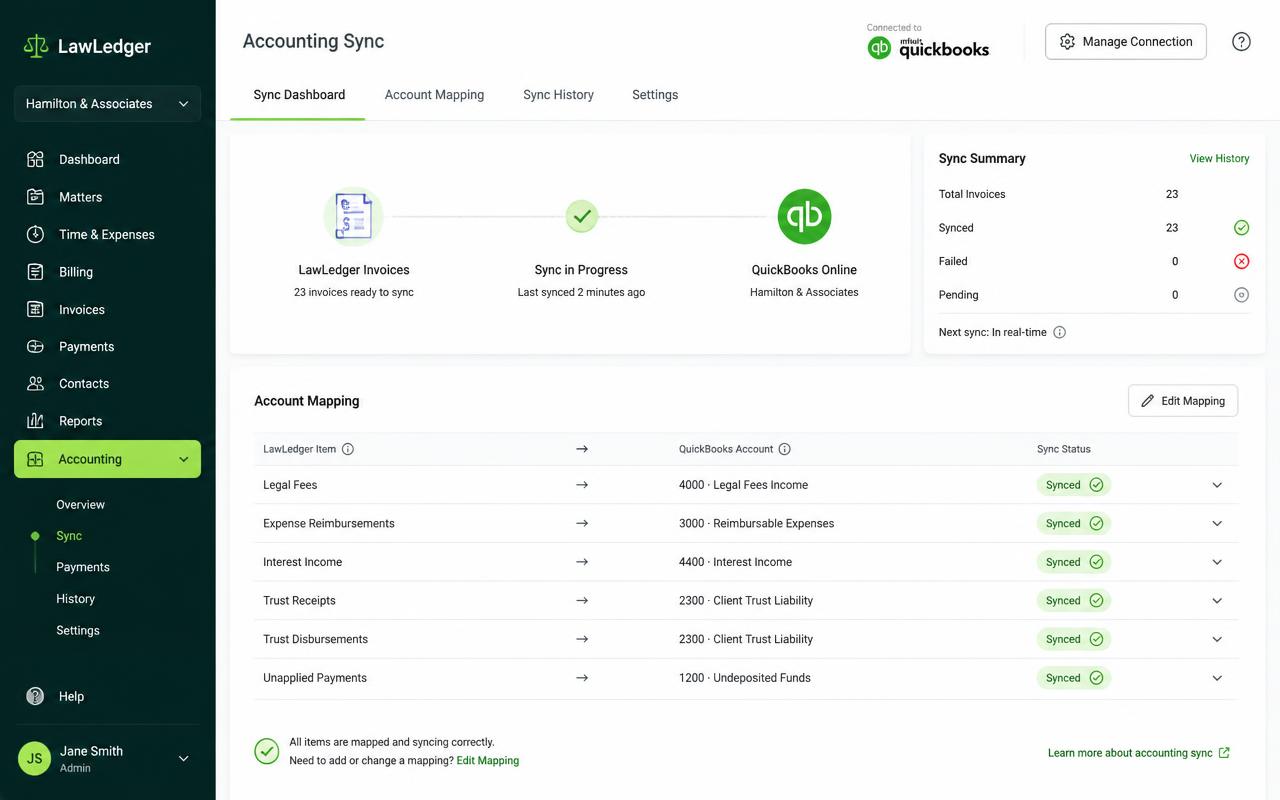Expand the Trust Receipts mapping row
Image resolution: width=1280 pixels, height=800 pixels.
pyautogui.click(x=1217, y=601)
